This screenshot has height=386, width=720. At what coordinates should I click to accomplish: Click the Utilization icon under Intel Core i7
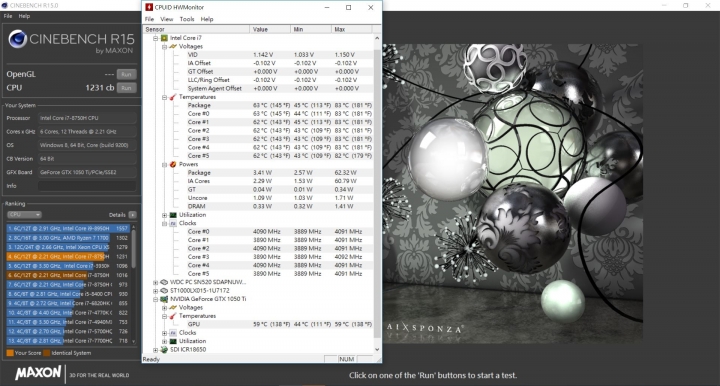coord(173,215)
